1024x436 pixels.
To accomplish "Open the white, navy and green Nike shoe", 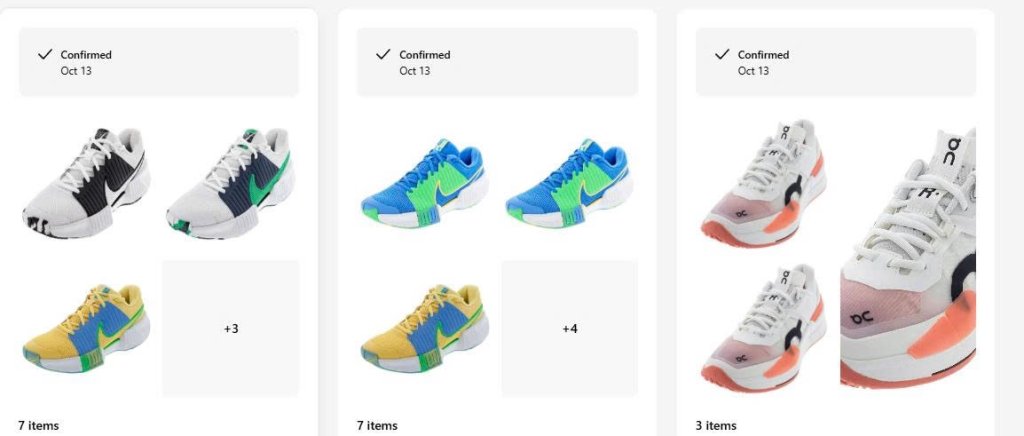I will point(231,184).
